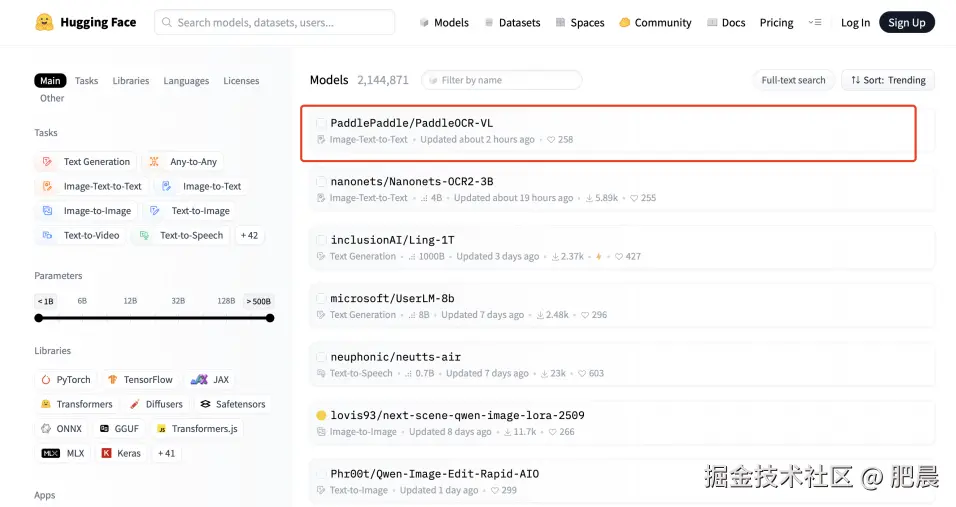The height and width of the screenshot is (507, 956).
Task: Click the Keras library icon
Action: tap(106, 453)
